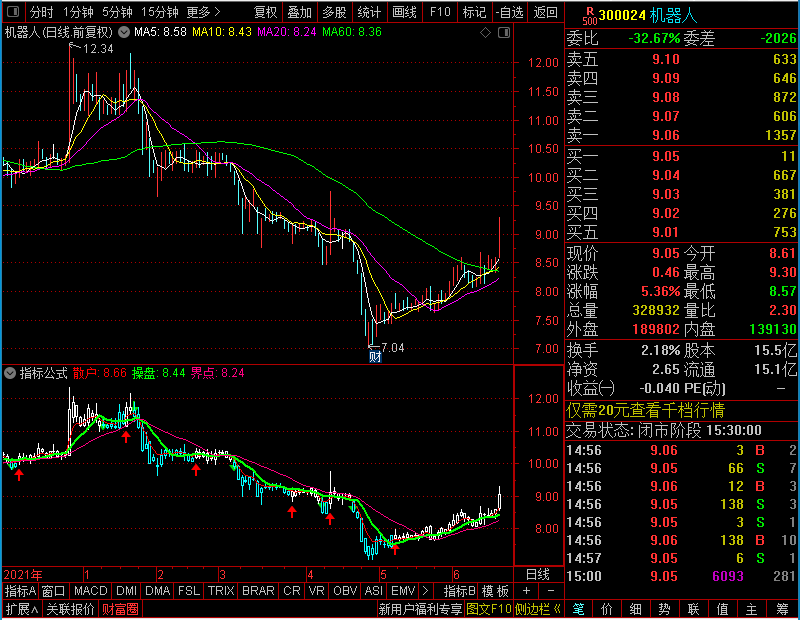The height and width of the screenshot is (620, 800).
Task: Click the 标记 mark button
Action: click(x=474, y=12)
